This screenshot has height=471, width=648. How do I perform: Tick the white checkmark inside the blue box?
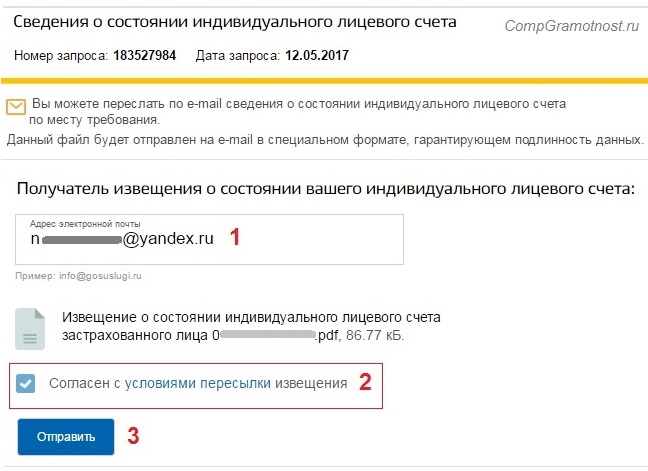click(x=25, y=383)
